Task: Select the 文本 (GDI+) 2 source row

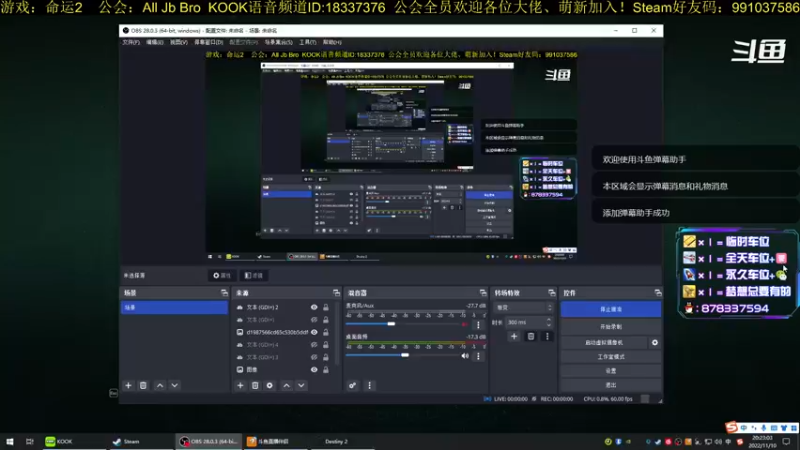Action: 283,307
